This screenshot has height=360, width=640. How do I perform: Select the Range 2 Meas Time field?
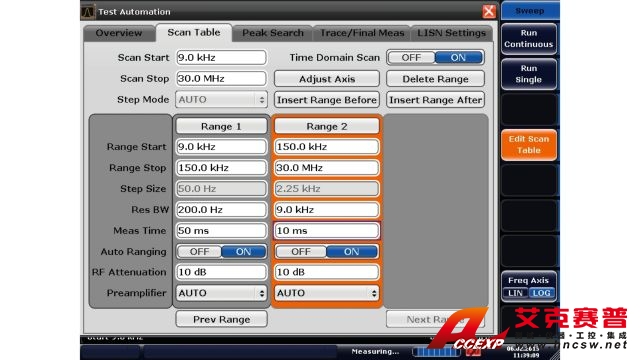(x=327, y=231)
